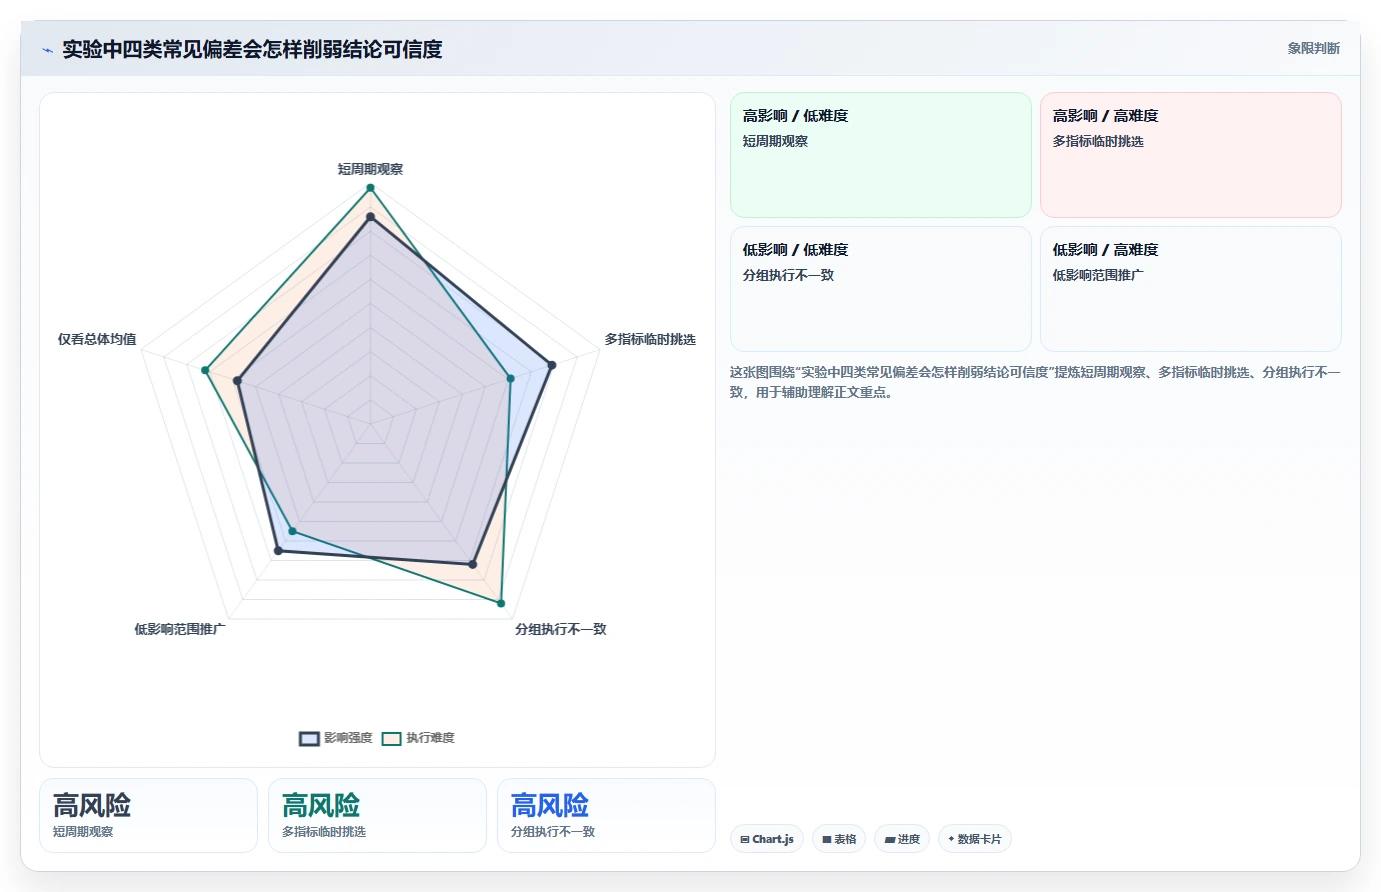Viewport: 1381px width, 892px height.
Task: Click 分组执行不一致 text in 低影响 / 低难度 card
Action: (788, 275)
